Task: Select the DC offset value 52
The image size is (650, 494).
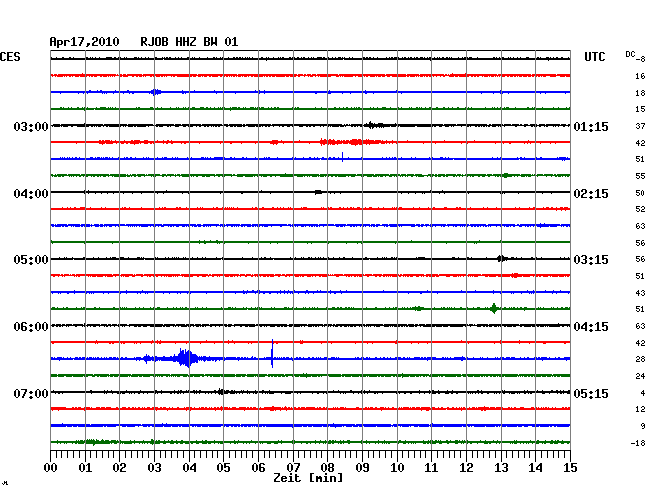Action: (640, 209)
